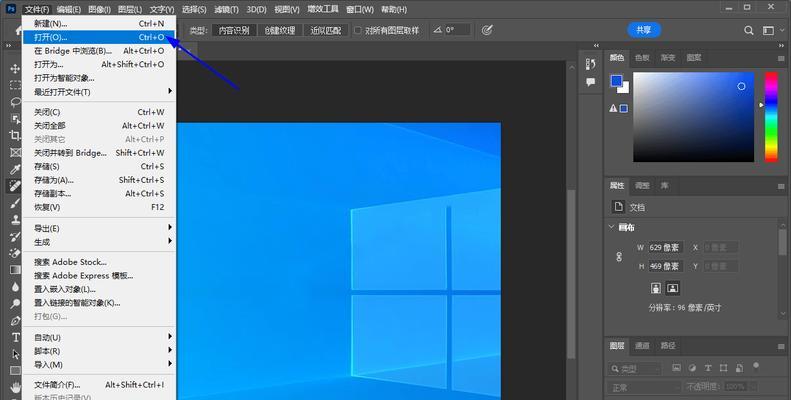Set canvas orientation to portrait
Image resolution: width=791 pixels, height=400 pixels.
(656, 288)
